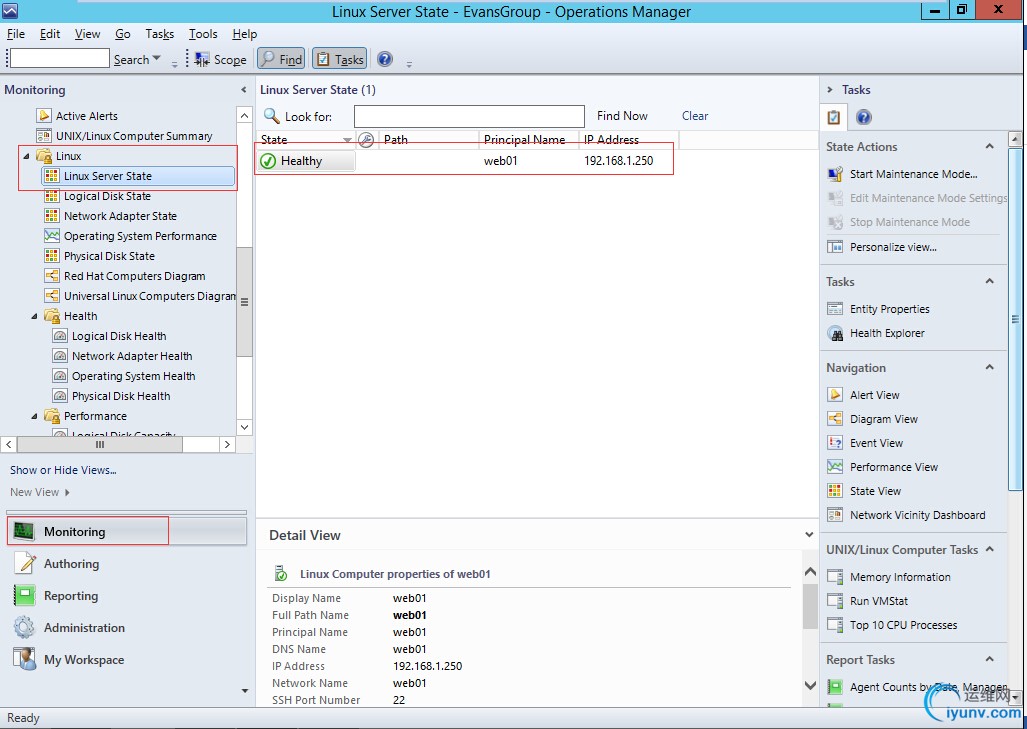Collapse State Actions section
Viewport: 1027px width, 729px height.
[990, 147]
